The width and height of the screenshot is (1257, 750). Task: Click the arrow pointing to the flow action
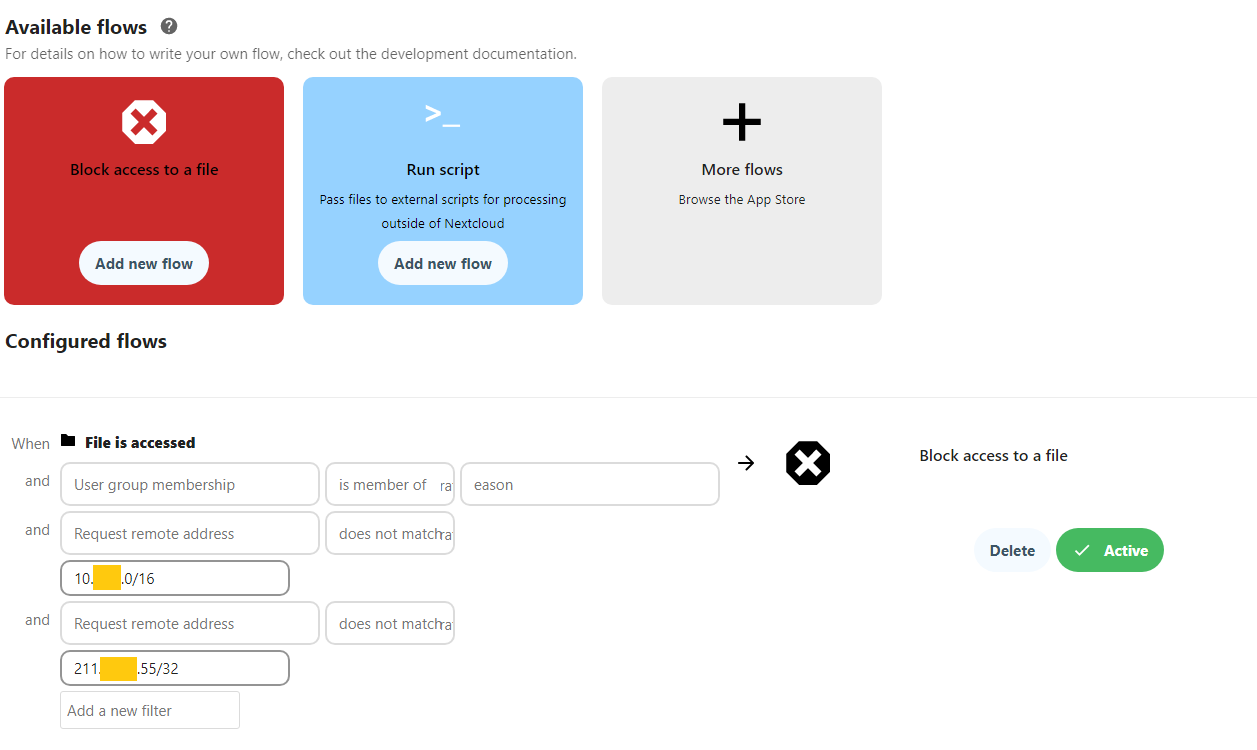(x=746, y=462)
